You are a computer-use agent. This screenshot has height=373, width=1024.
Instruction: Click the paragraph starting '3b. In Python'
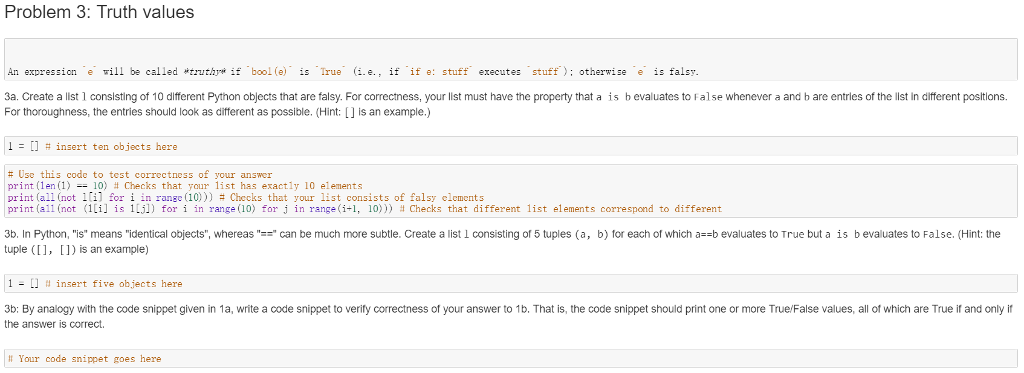(x=502, y=241)
